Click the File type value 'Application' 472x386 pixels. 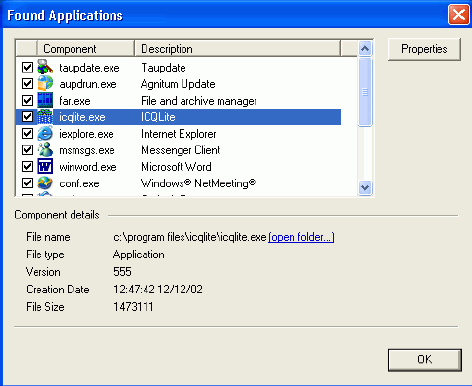(x=139, y=255)
